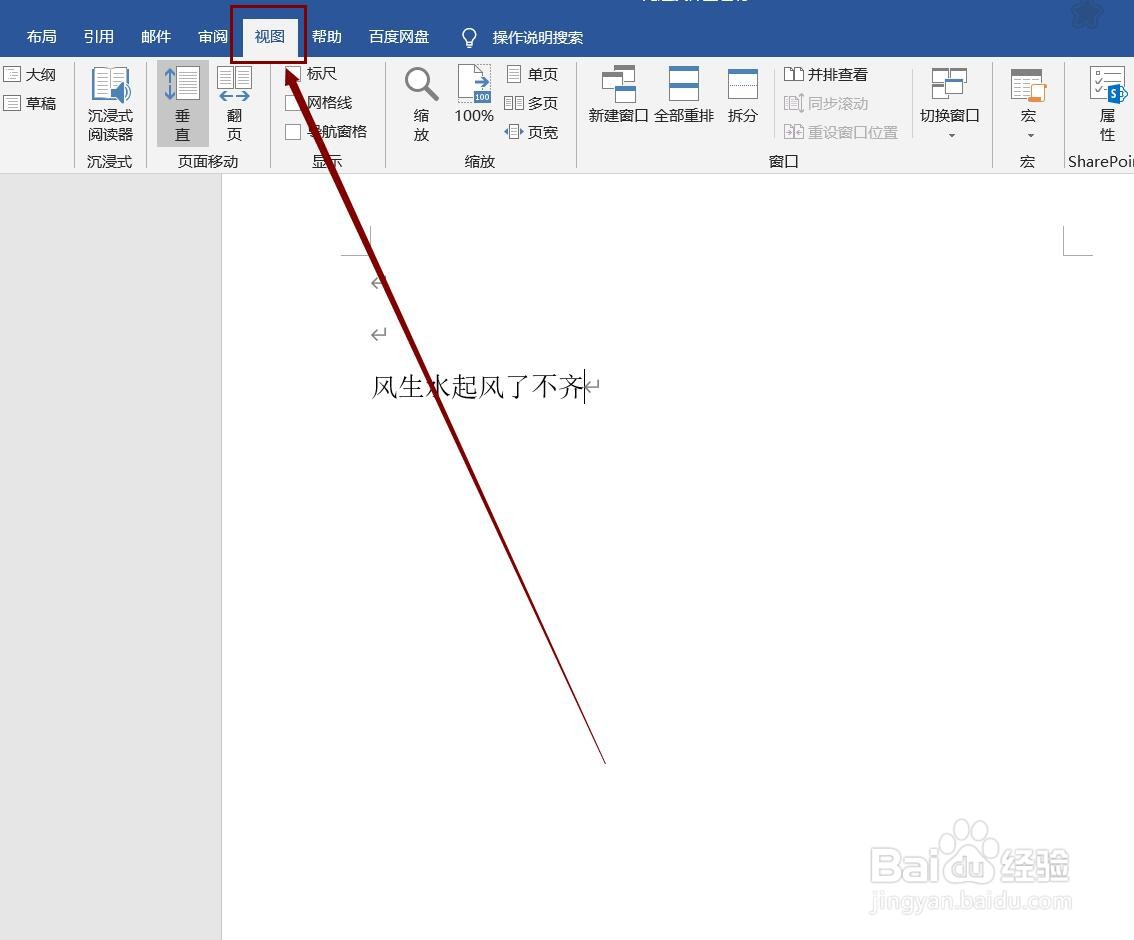This screenshot has width=1134, height=940.
Task: Click 重设窗口位置 reset window position
Action: [841, 132]
